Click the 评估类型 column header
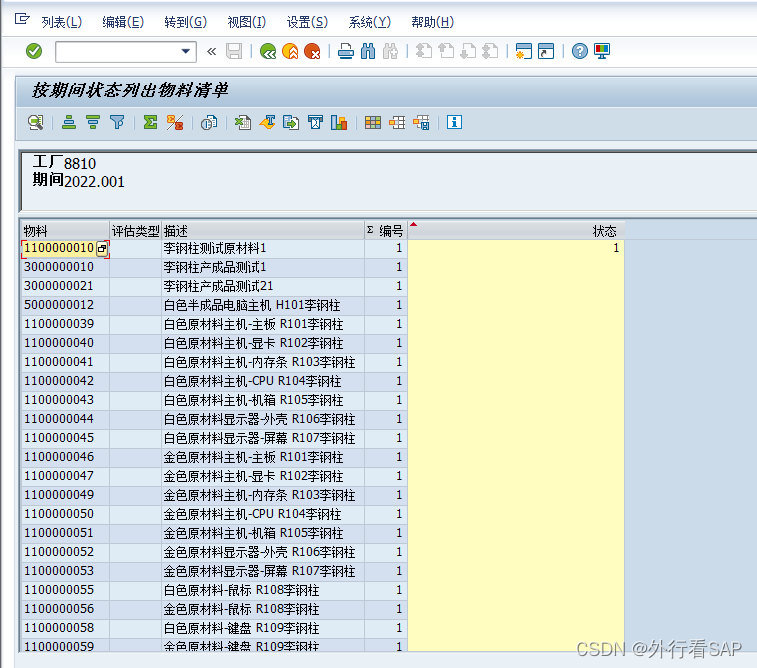This screenshot has width=757, height=668. click(136, 231)
